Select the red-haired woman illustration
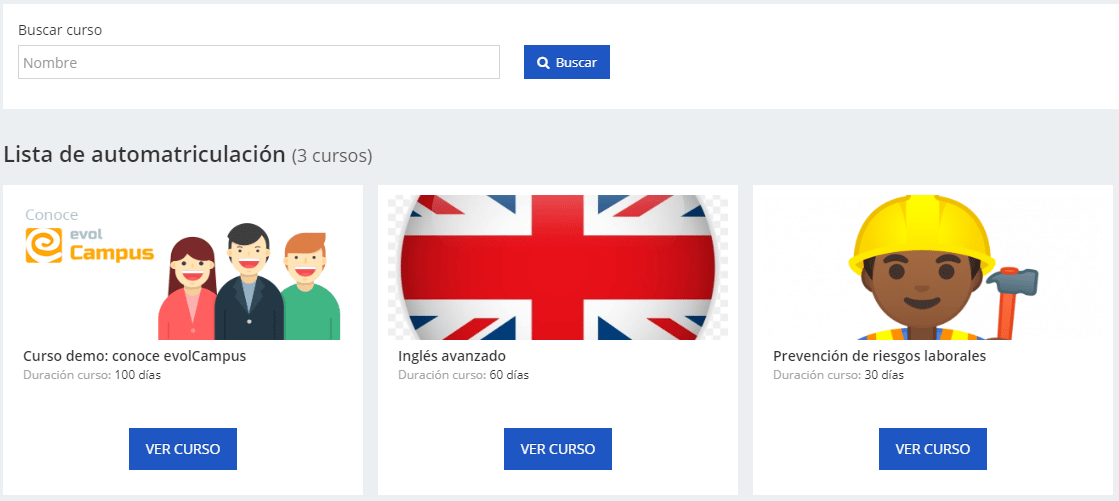This screenshot has height=501, width=1119. [x=187, y=290]
